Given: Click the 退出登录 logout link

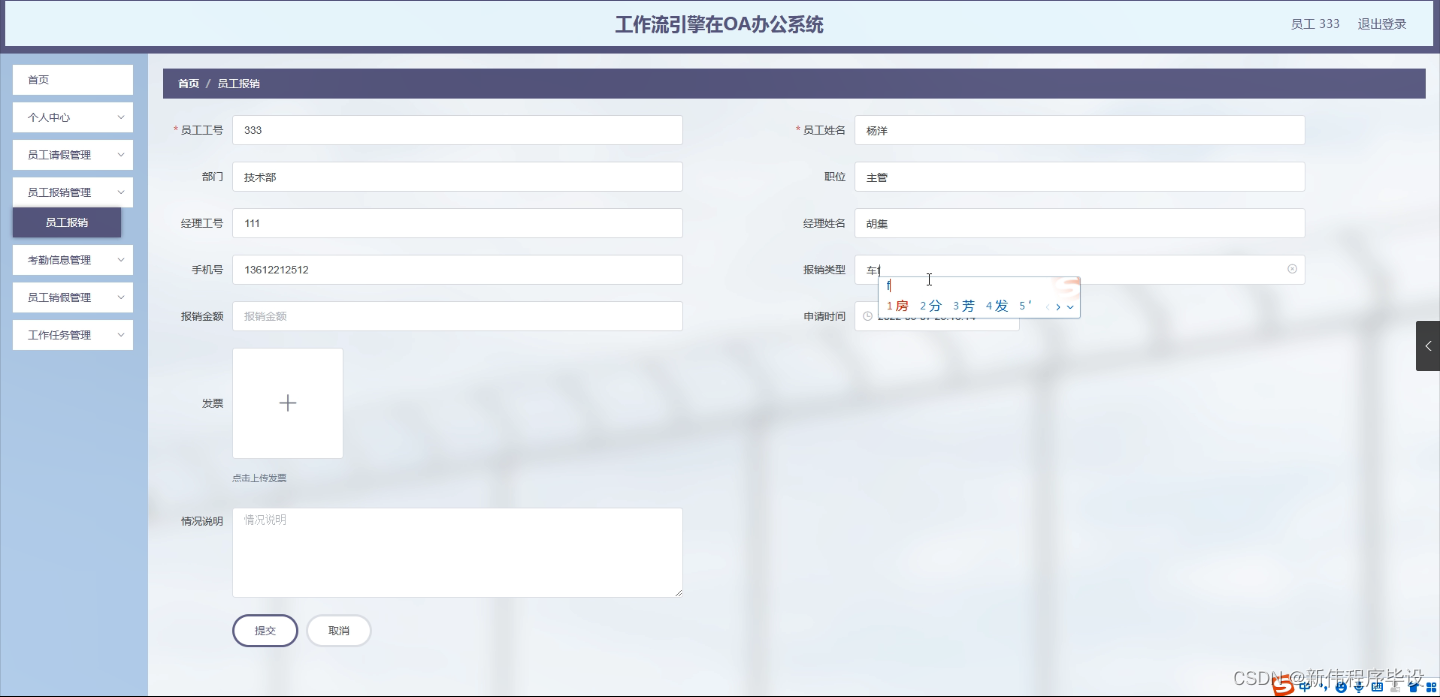Looking at the screenshot, I should tap(1381, 23).
